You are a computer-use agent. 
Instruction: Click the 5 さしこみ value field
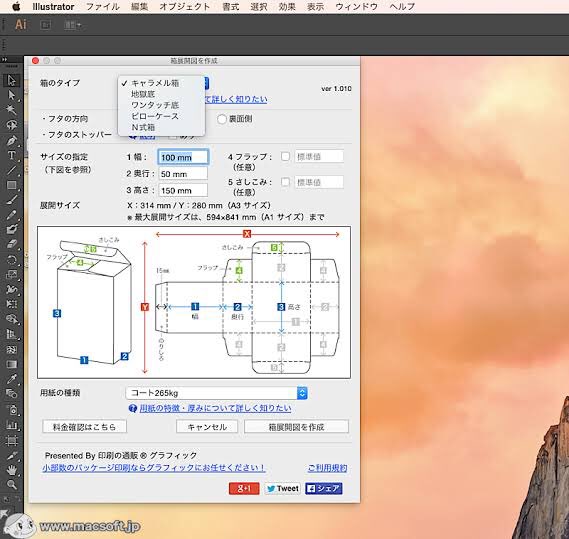click(319, 182)
